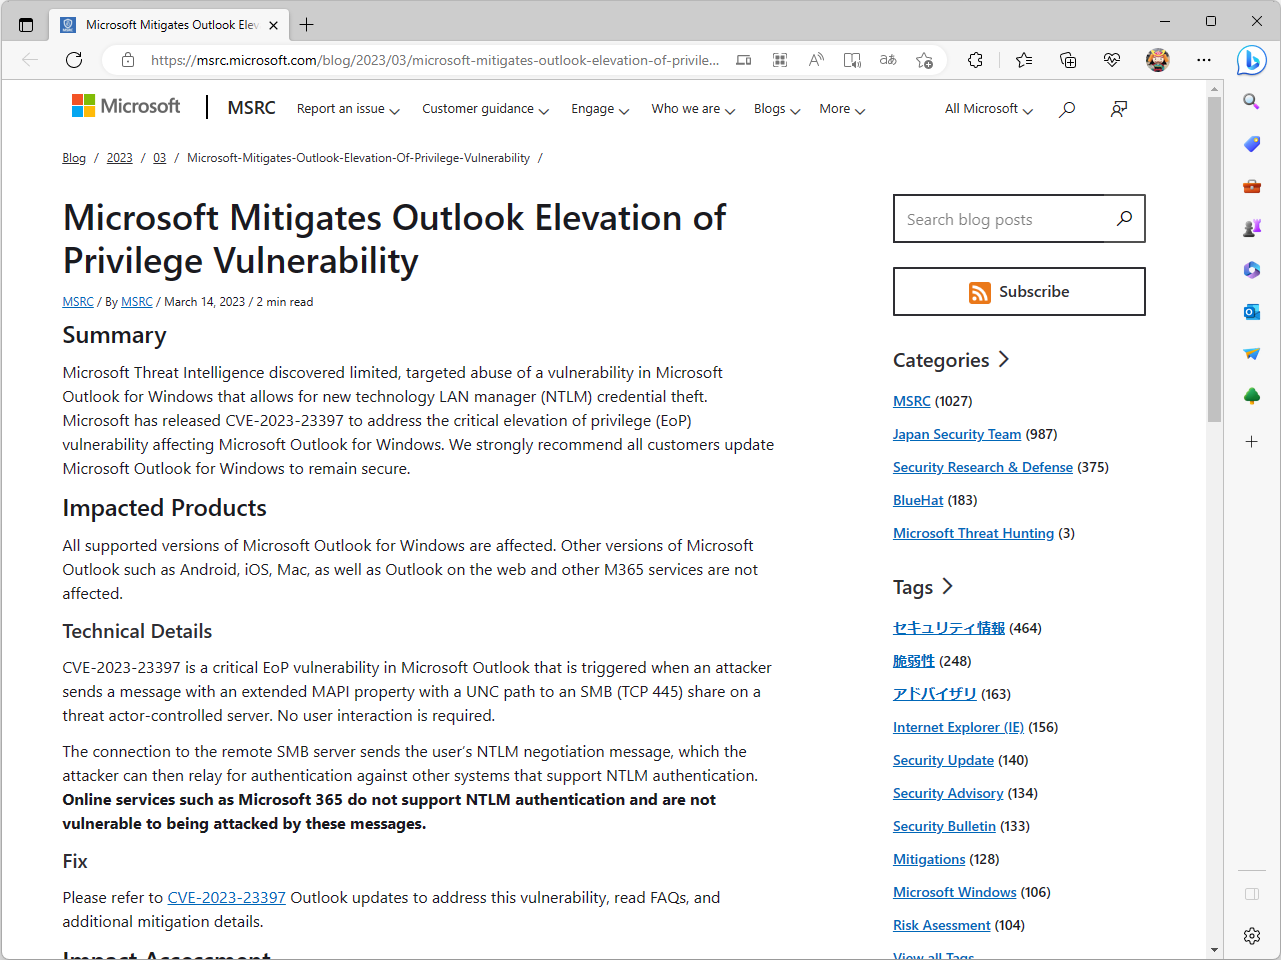Launch Browser essentials heart icon
Image resolution: width=1281 pixels, height=960 pixels.
(1112, 60)
